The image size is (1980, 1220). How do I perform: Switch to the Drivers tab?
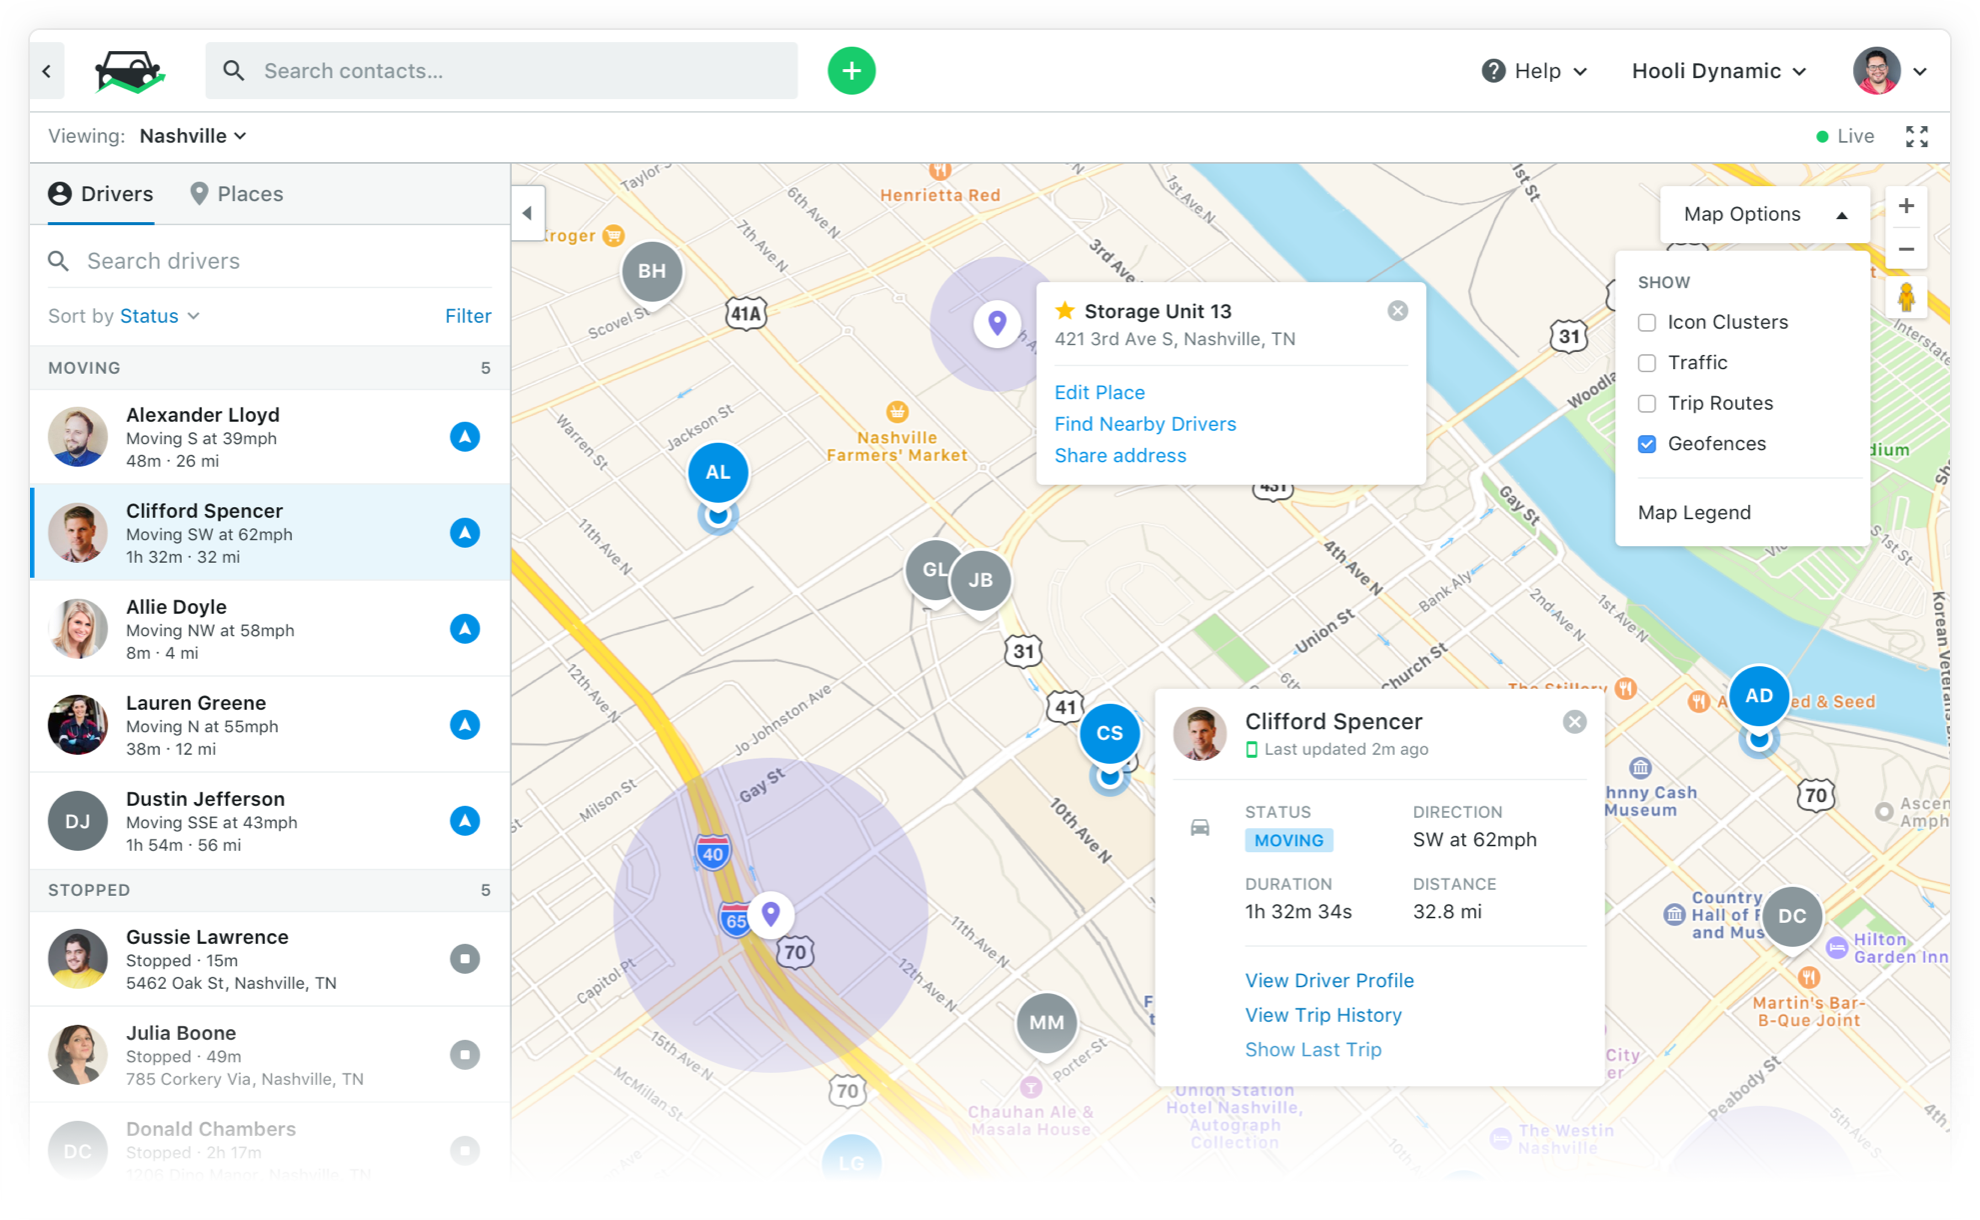pos(101,194)
